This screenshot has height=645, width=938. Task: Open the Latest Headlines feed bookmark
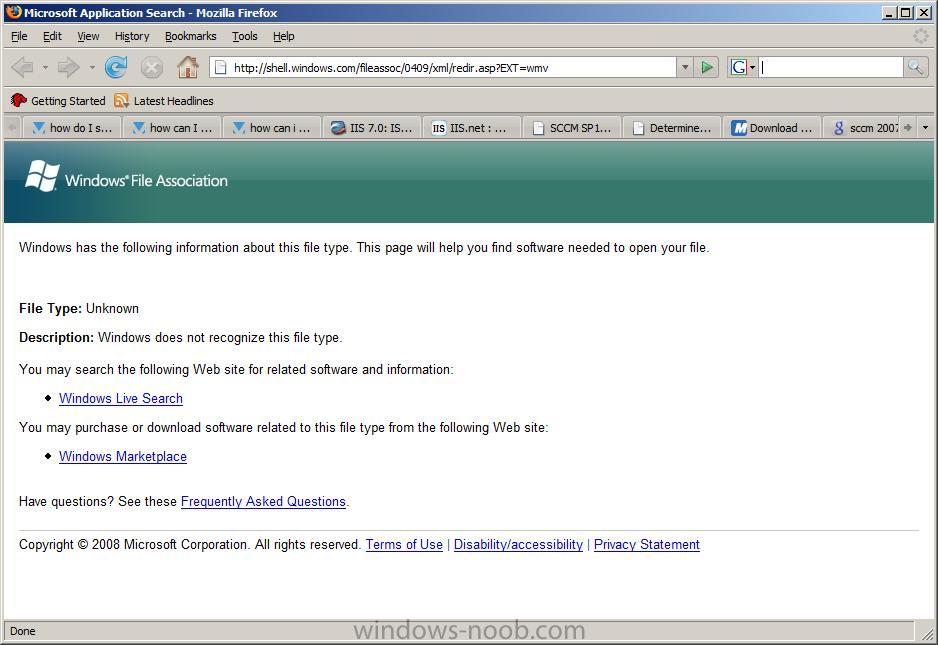click(x=164, y=101)
